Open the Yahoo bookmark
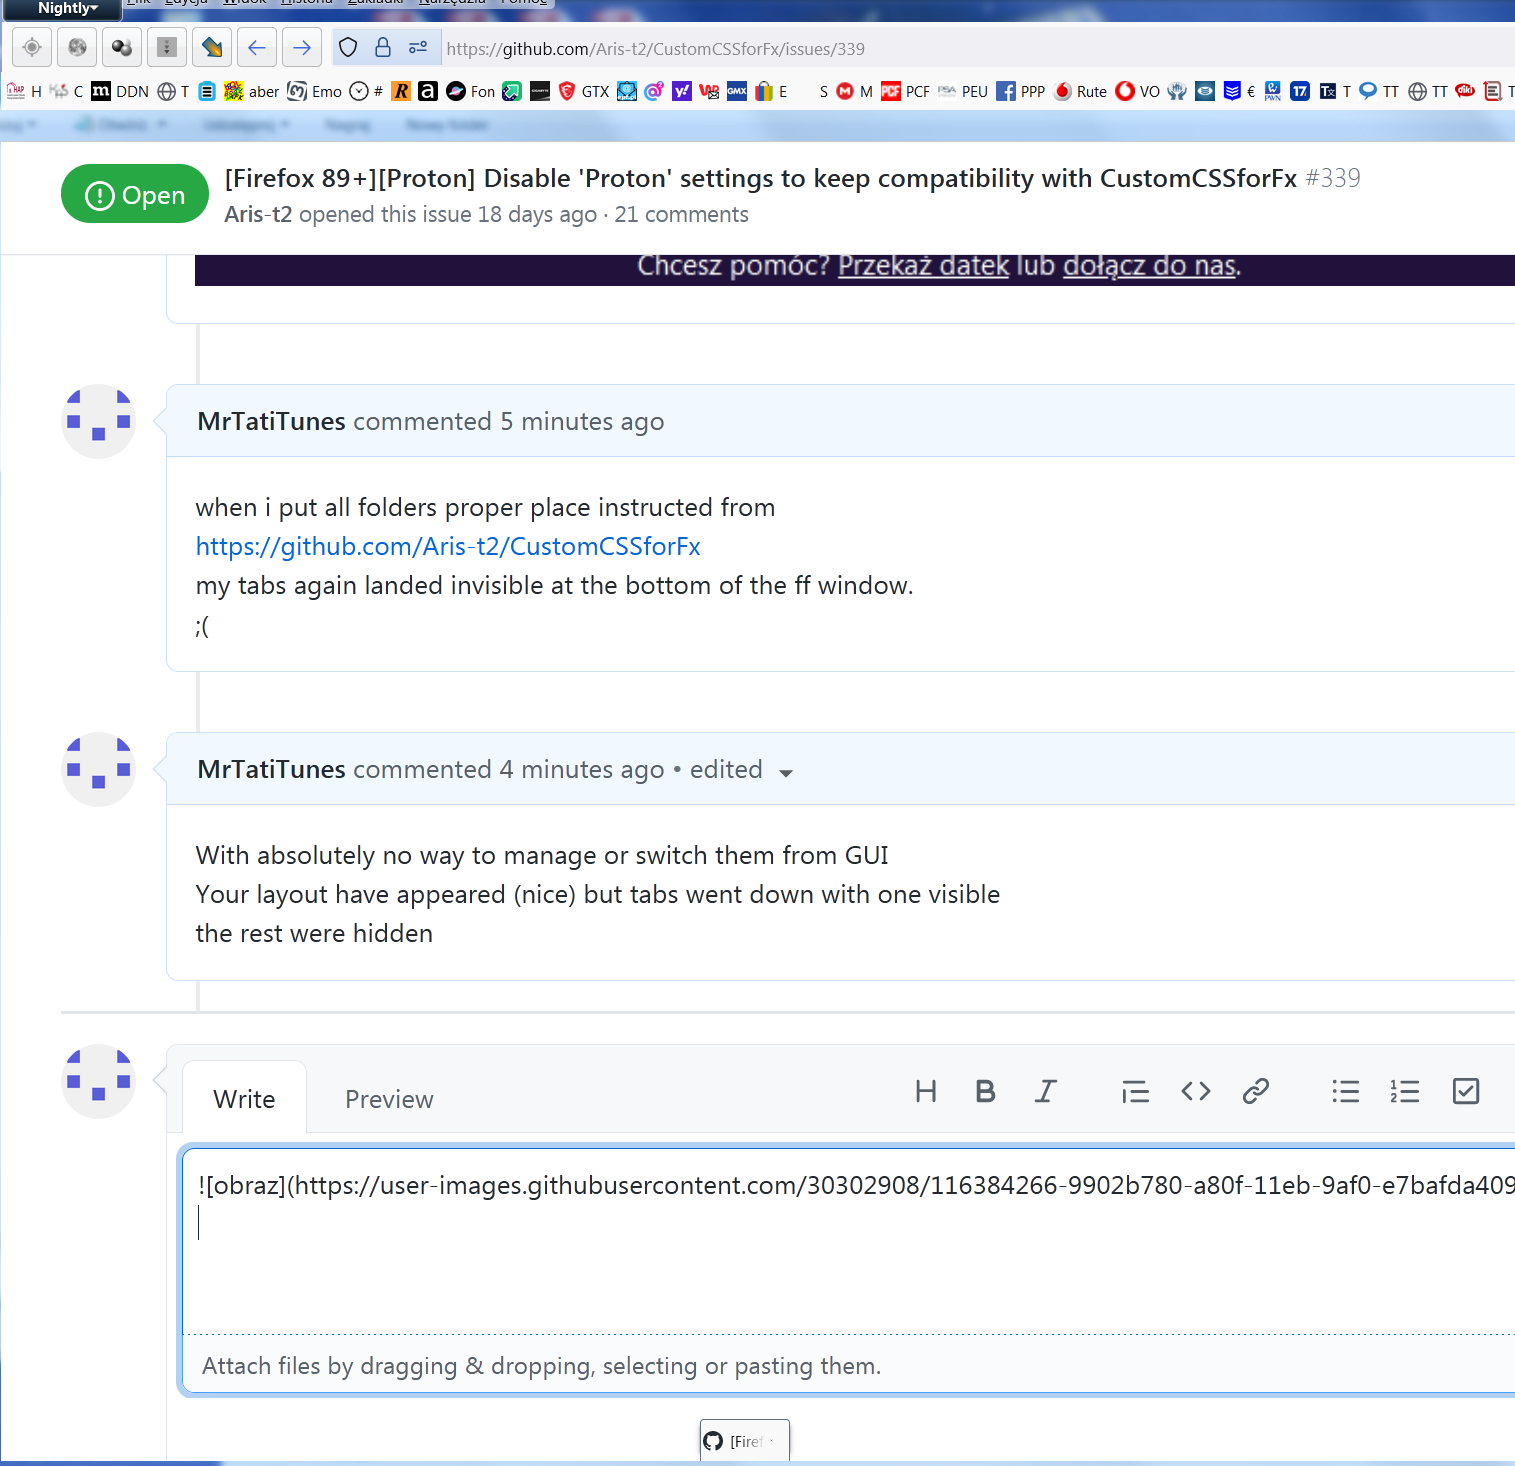The width and height of the screenshot is (1515, 1466). pyautogui.click(x=682, y=91)
